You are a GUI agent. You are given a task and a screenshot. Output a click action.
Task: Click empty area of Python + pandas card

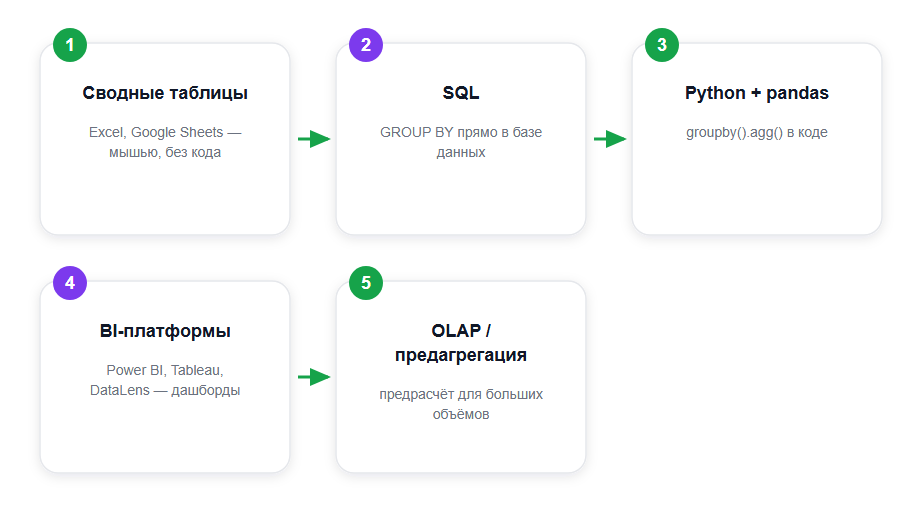coord(757,188)
